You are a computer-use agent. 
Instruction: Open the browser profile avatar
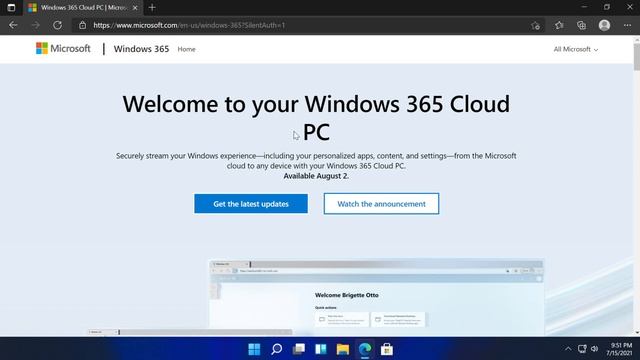(x=604, y=25)
